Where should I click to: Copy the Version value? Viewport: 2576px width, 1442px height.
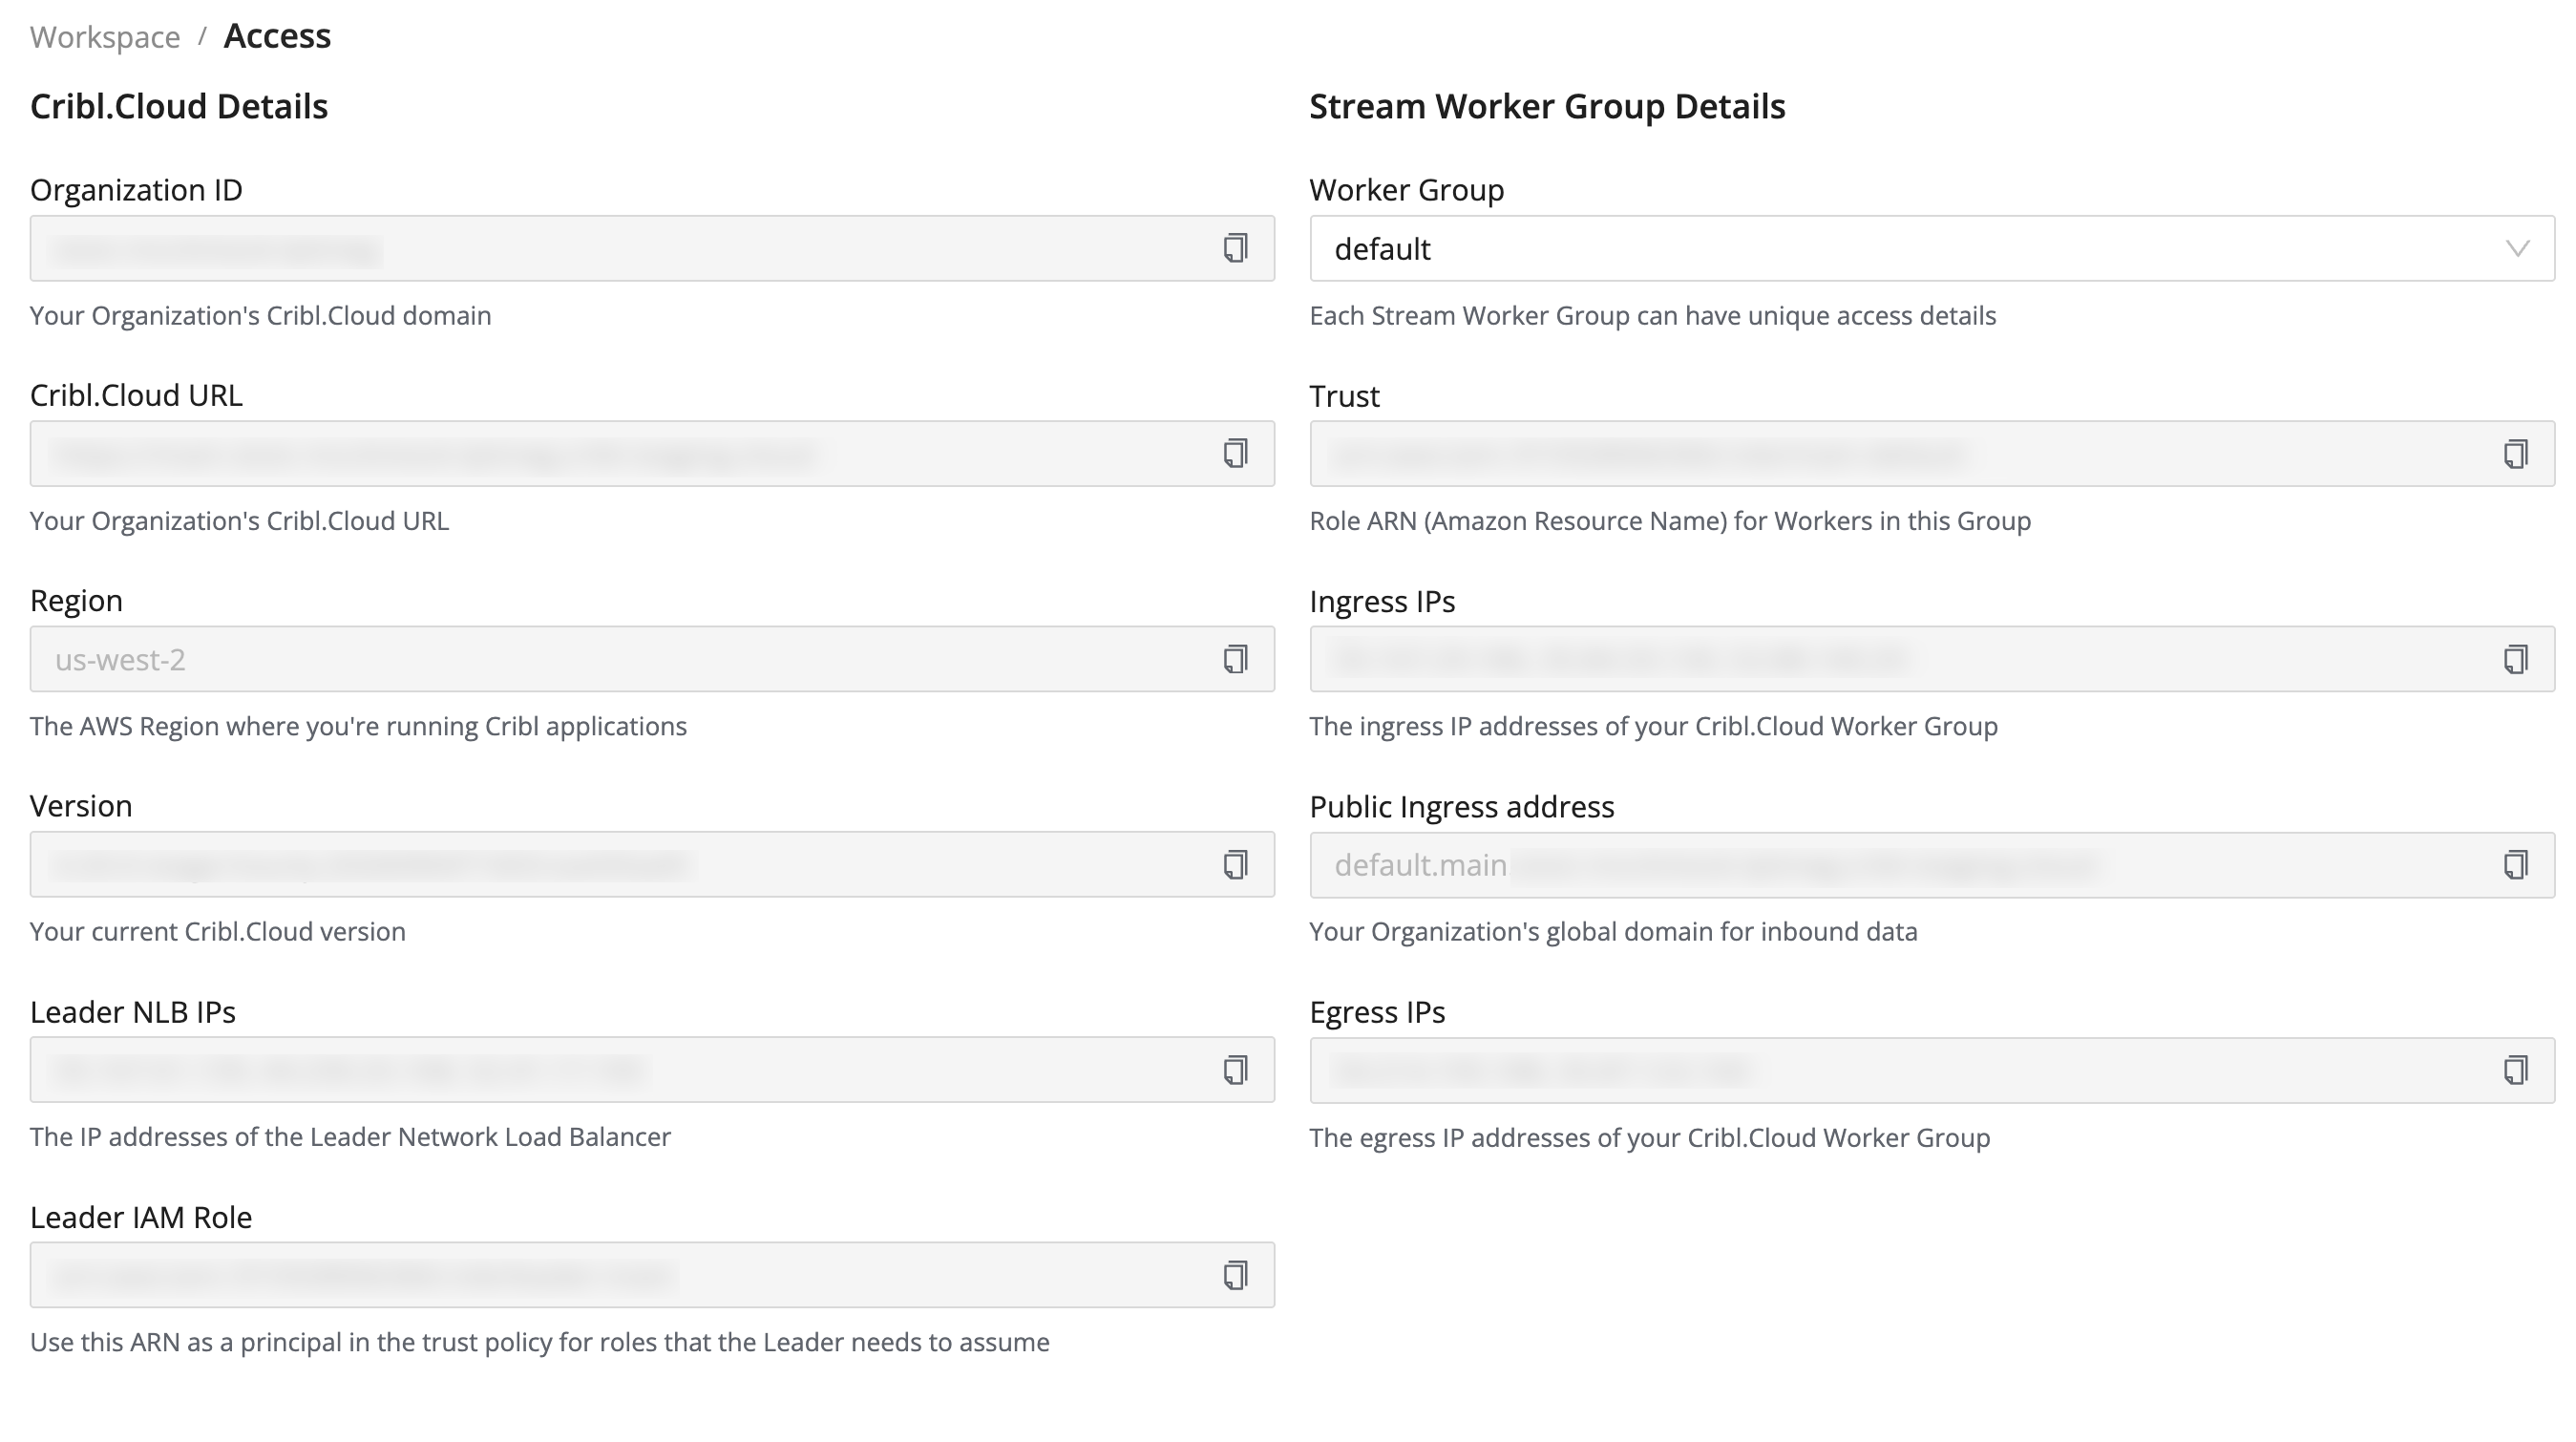pos(1235,864)
